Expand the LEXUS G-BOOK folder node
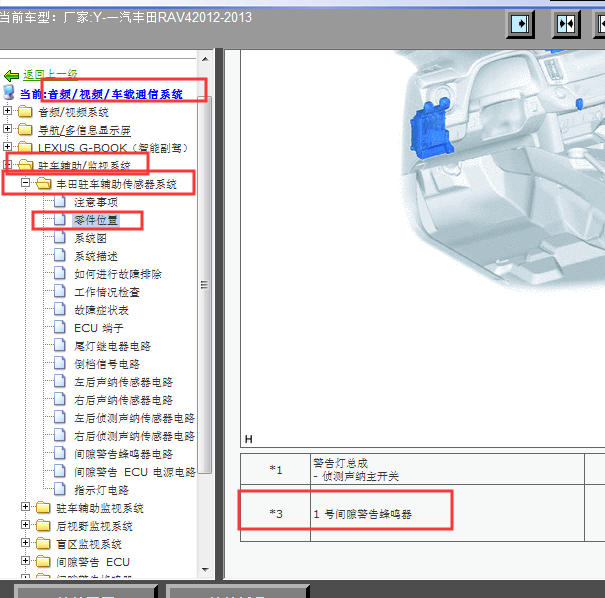This screenshot has width=605, height=598. (x=7, y=147)
